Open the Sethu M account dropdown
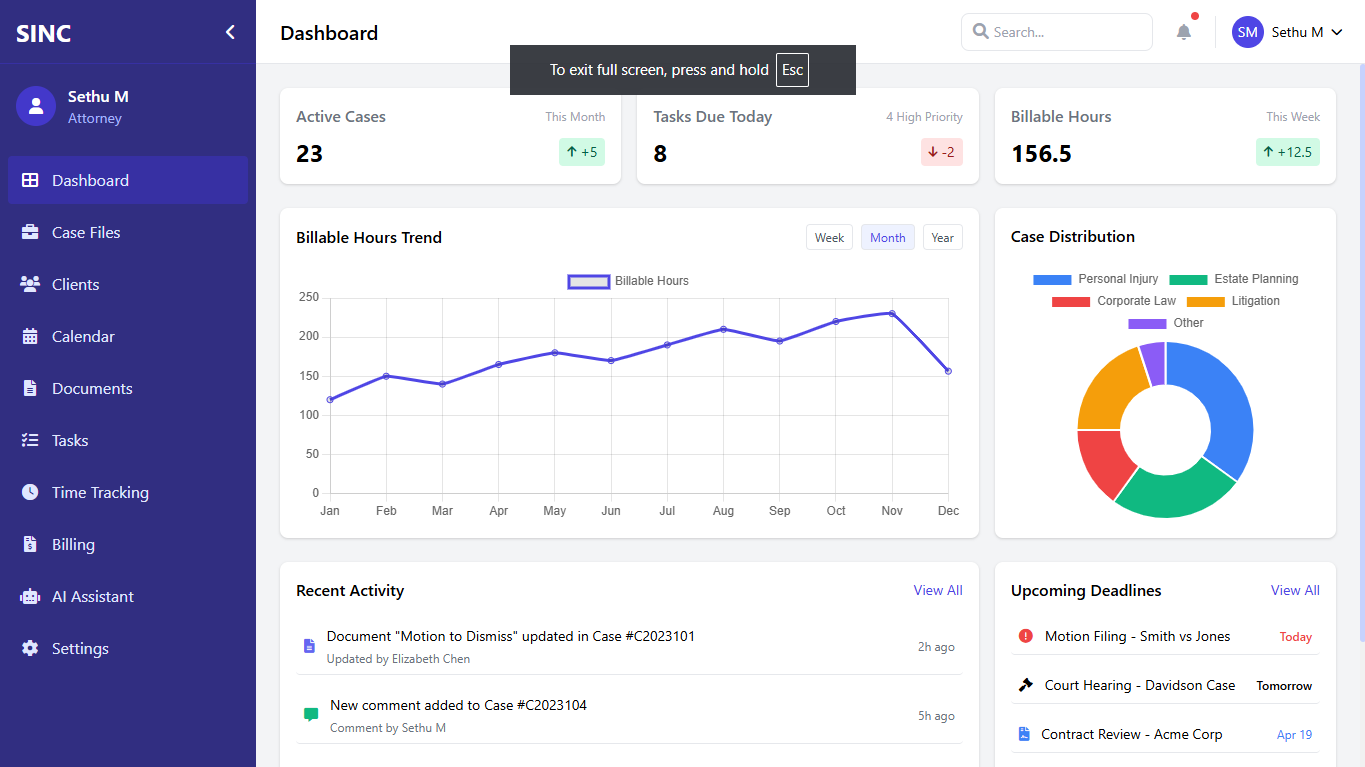This screenshot has height=767, width=1365. point(1290,31)
